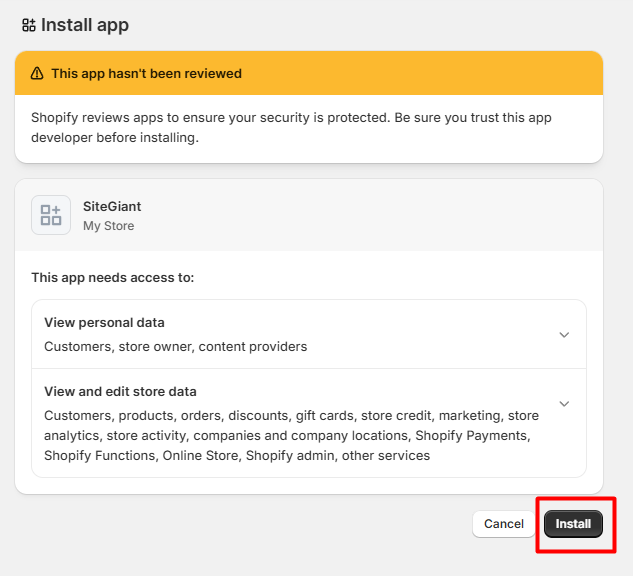Click "This app hasn't been reviewed" banner text
The height and width of the screenshot is (576, 633).
point(146,73)
